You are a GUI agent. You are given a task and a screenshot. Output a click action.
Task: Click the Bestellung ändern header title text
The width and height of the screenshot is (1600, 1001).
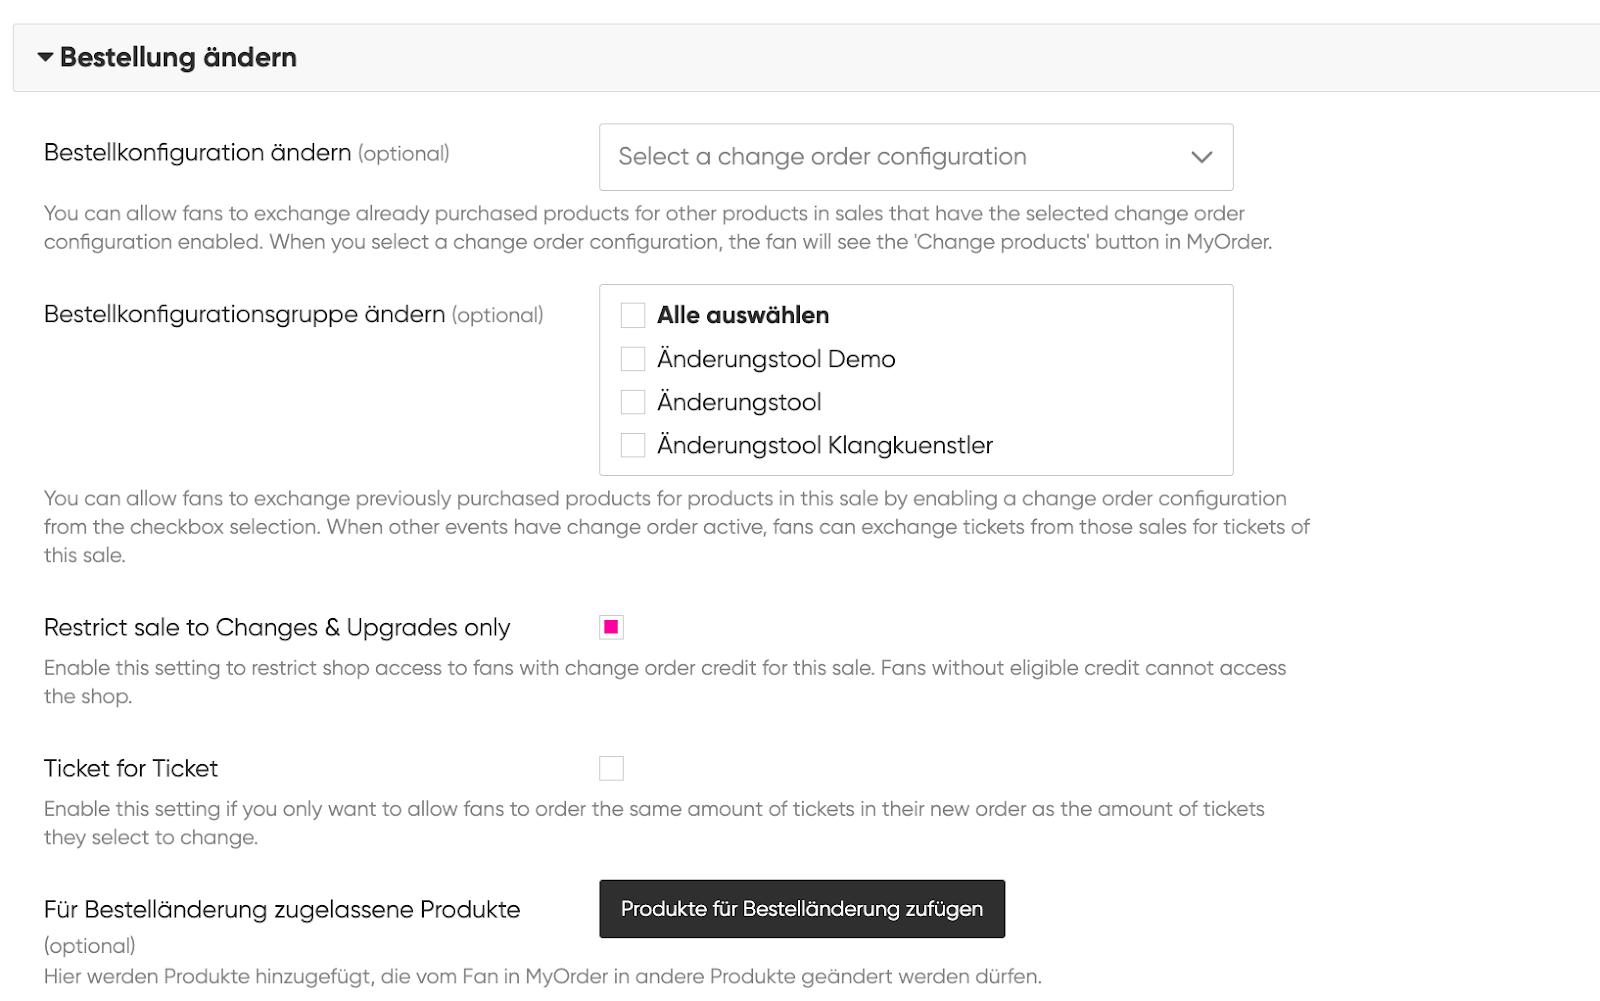click(x=178, y=58)
